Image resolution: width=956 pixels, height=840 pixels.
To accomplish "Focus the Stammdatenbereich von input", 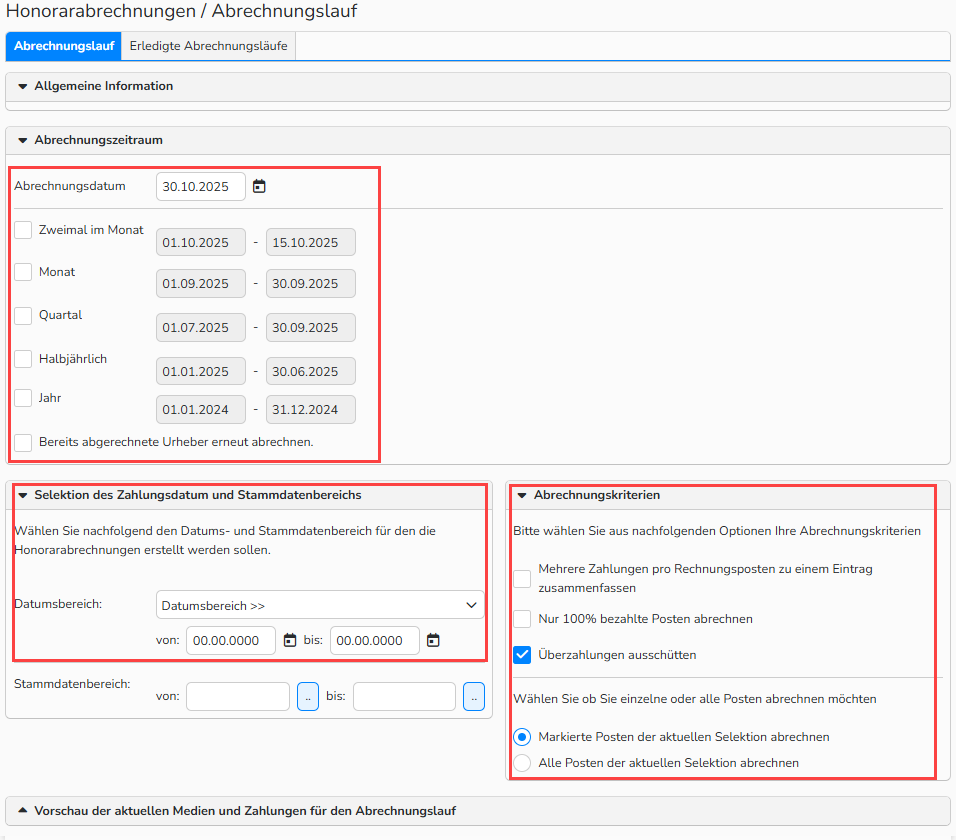I will point(238,697).
